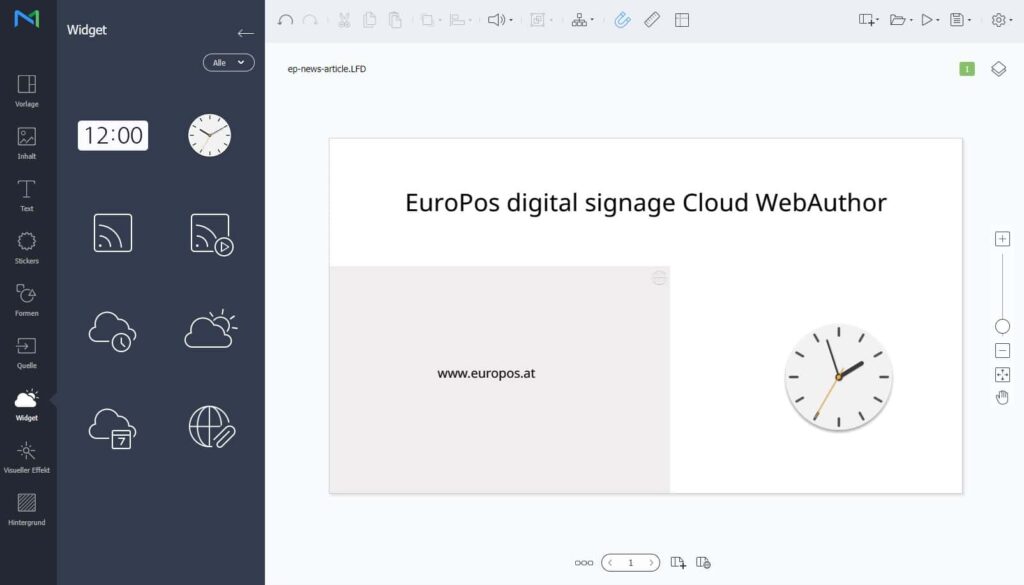Pick the weather forecast calendar widget
Screen dimensions: 1024x585
pyautogui.click(x=112, y=428)
